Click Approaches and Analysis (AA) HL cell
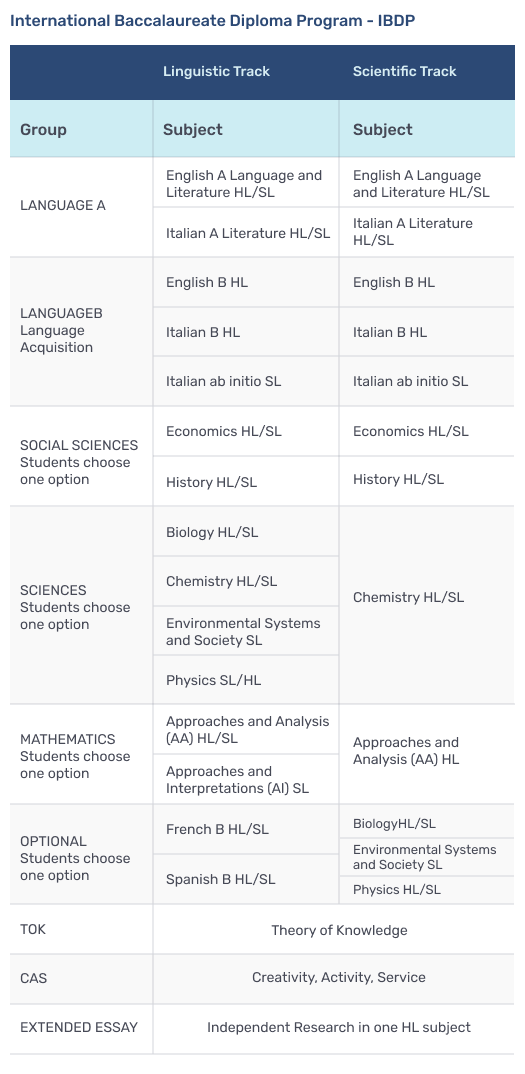The image size is (525, 1074). tap(426, 751)
